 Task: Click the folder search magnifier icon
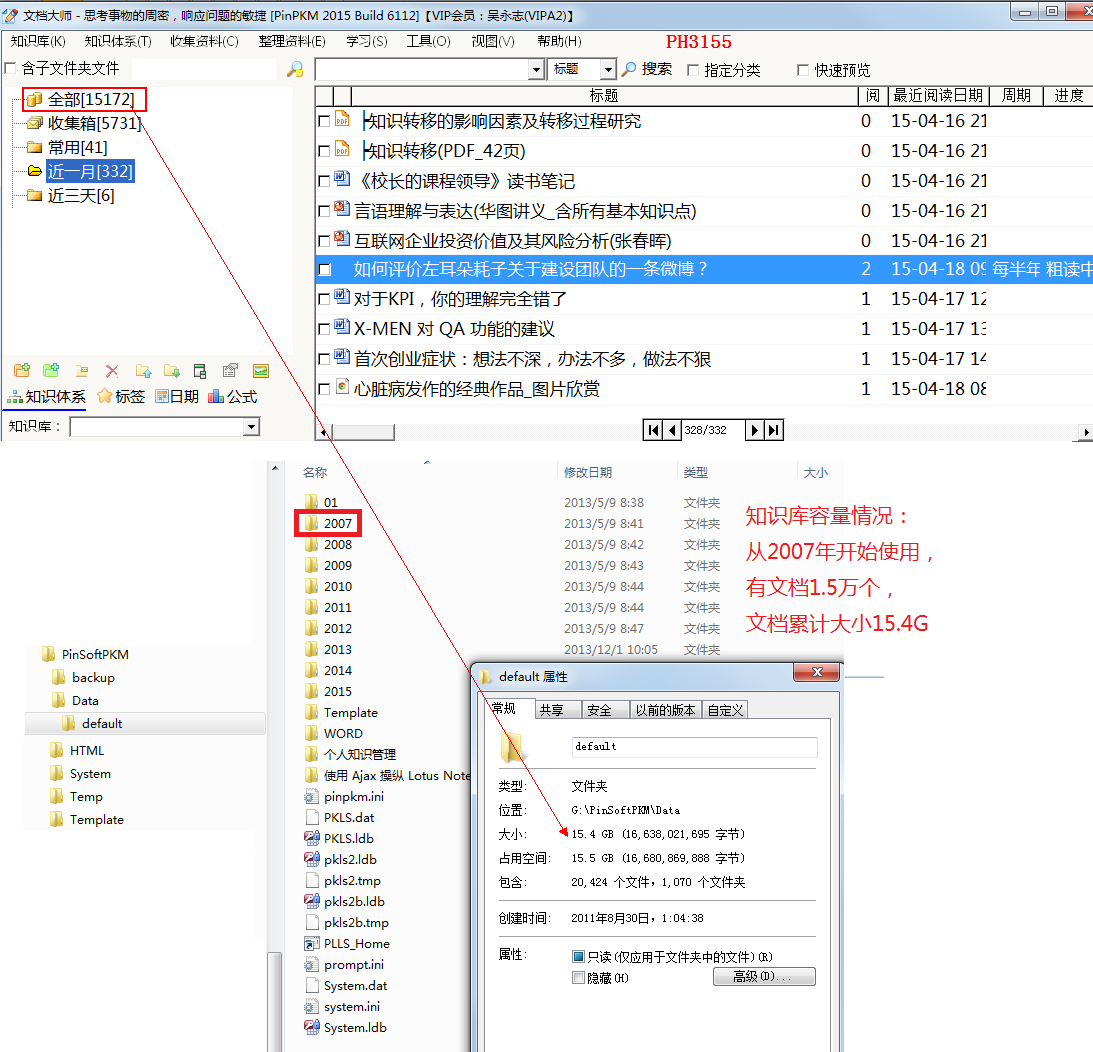pos(295,69)
